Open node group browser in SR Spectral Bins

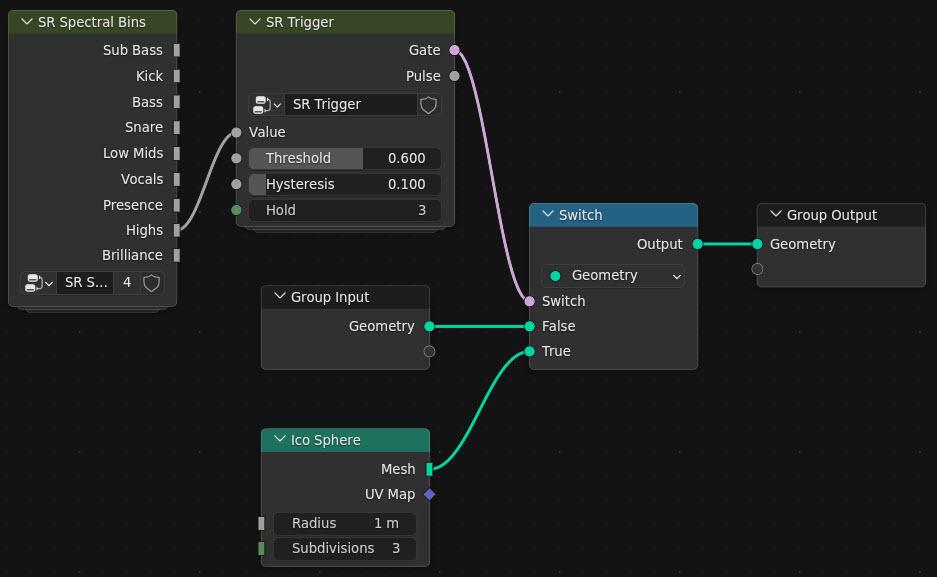(39, 283)
